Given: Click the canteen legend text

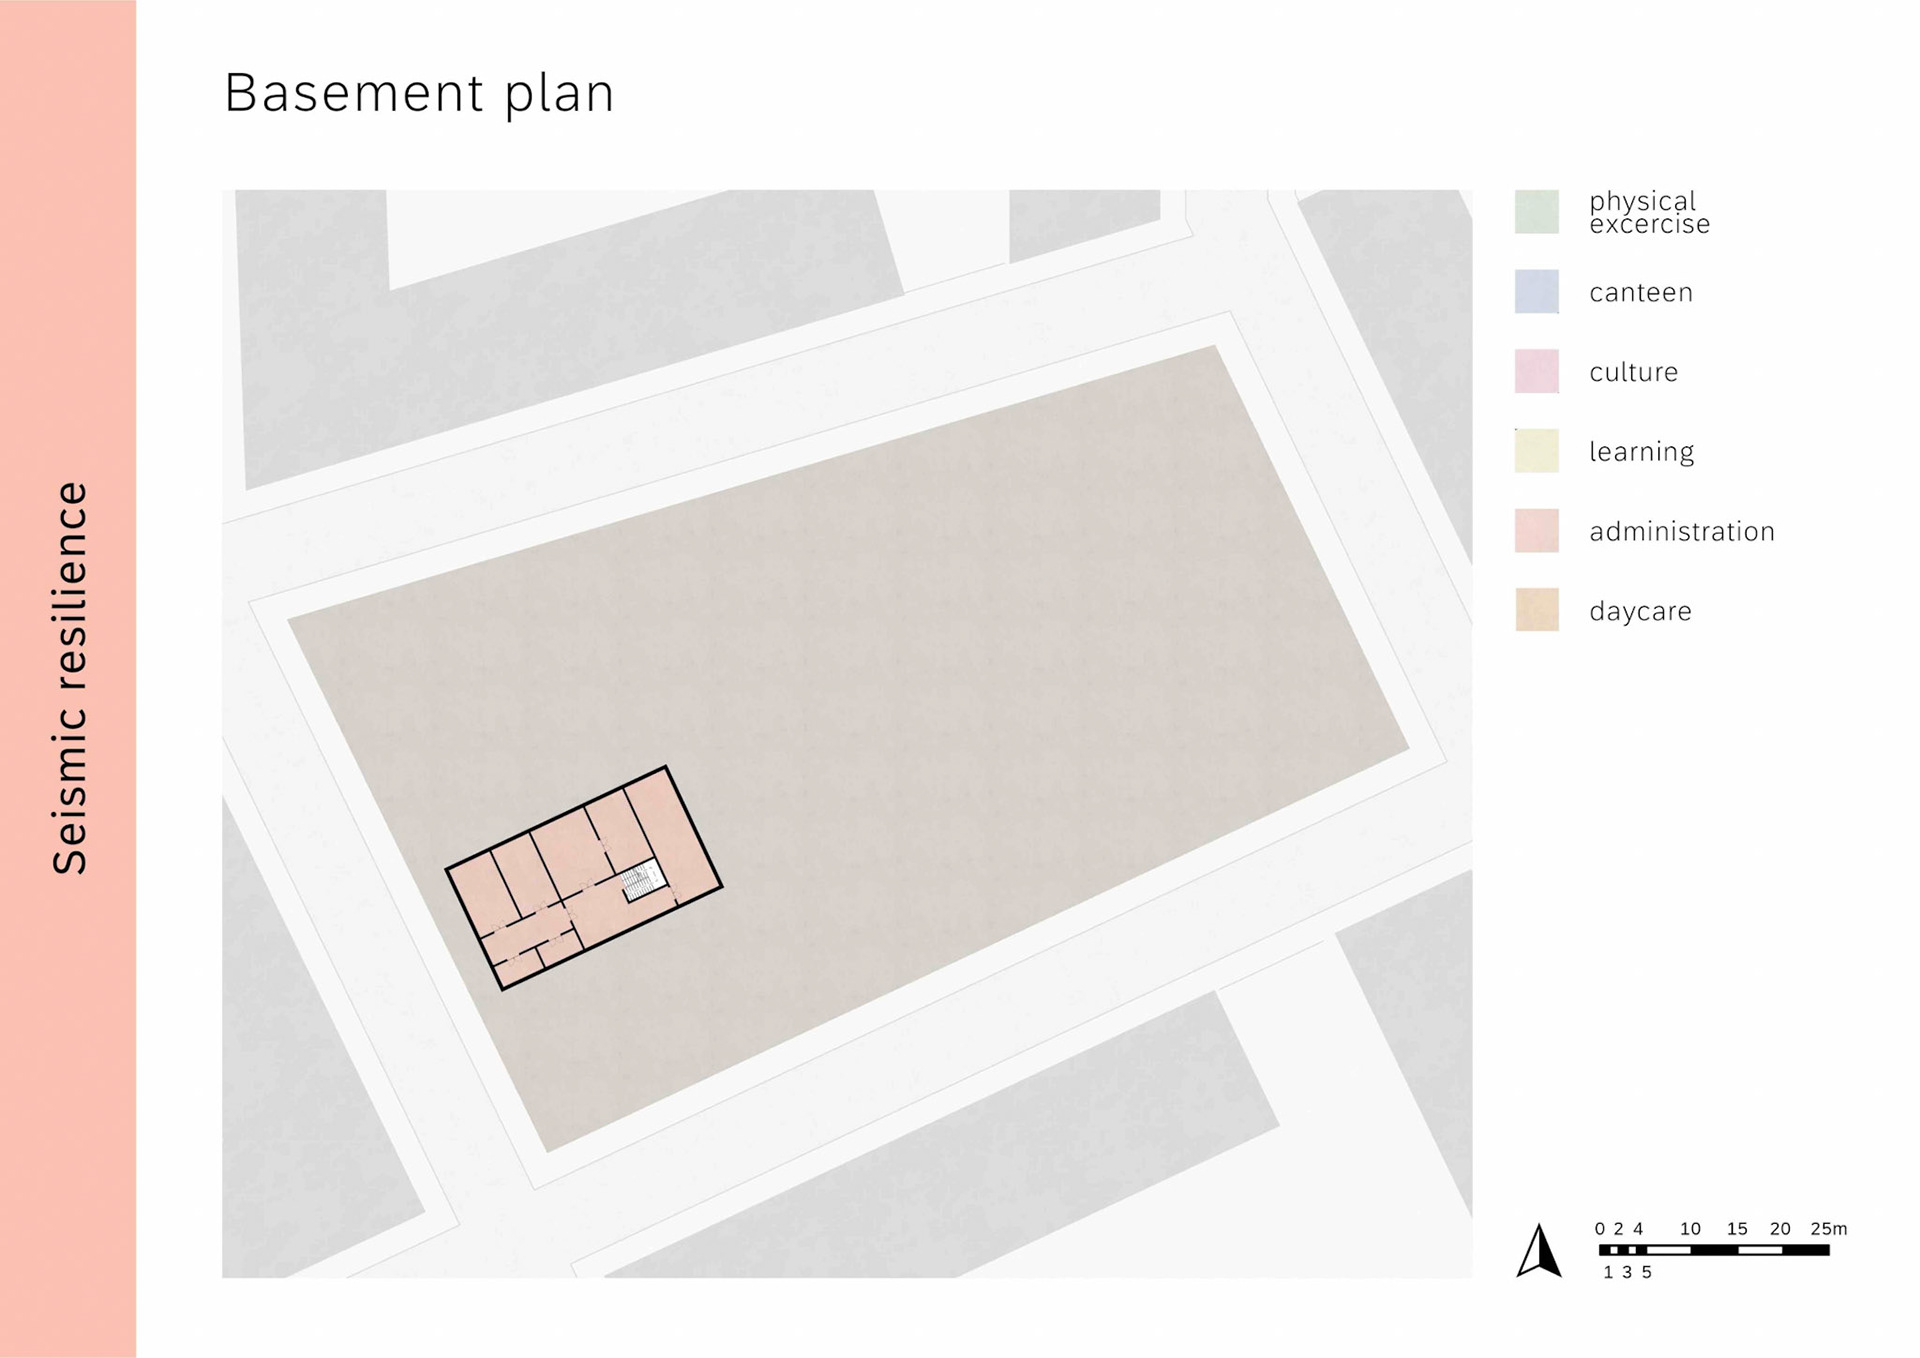Looking at the screenshot, I should coord(1641,293).
